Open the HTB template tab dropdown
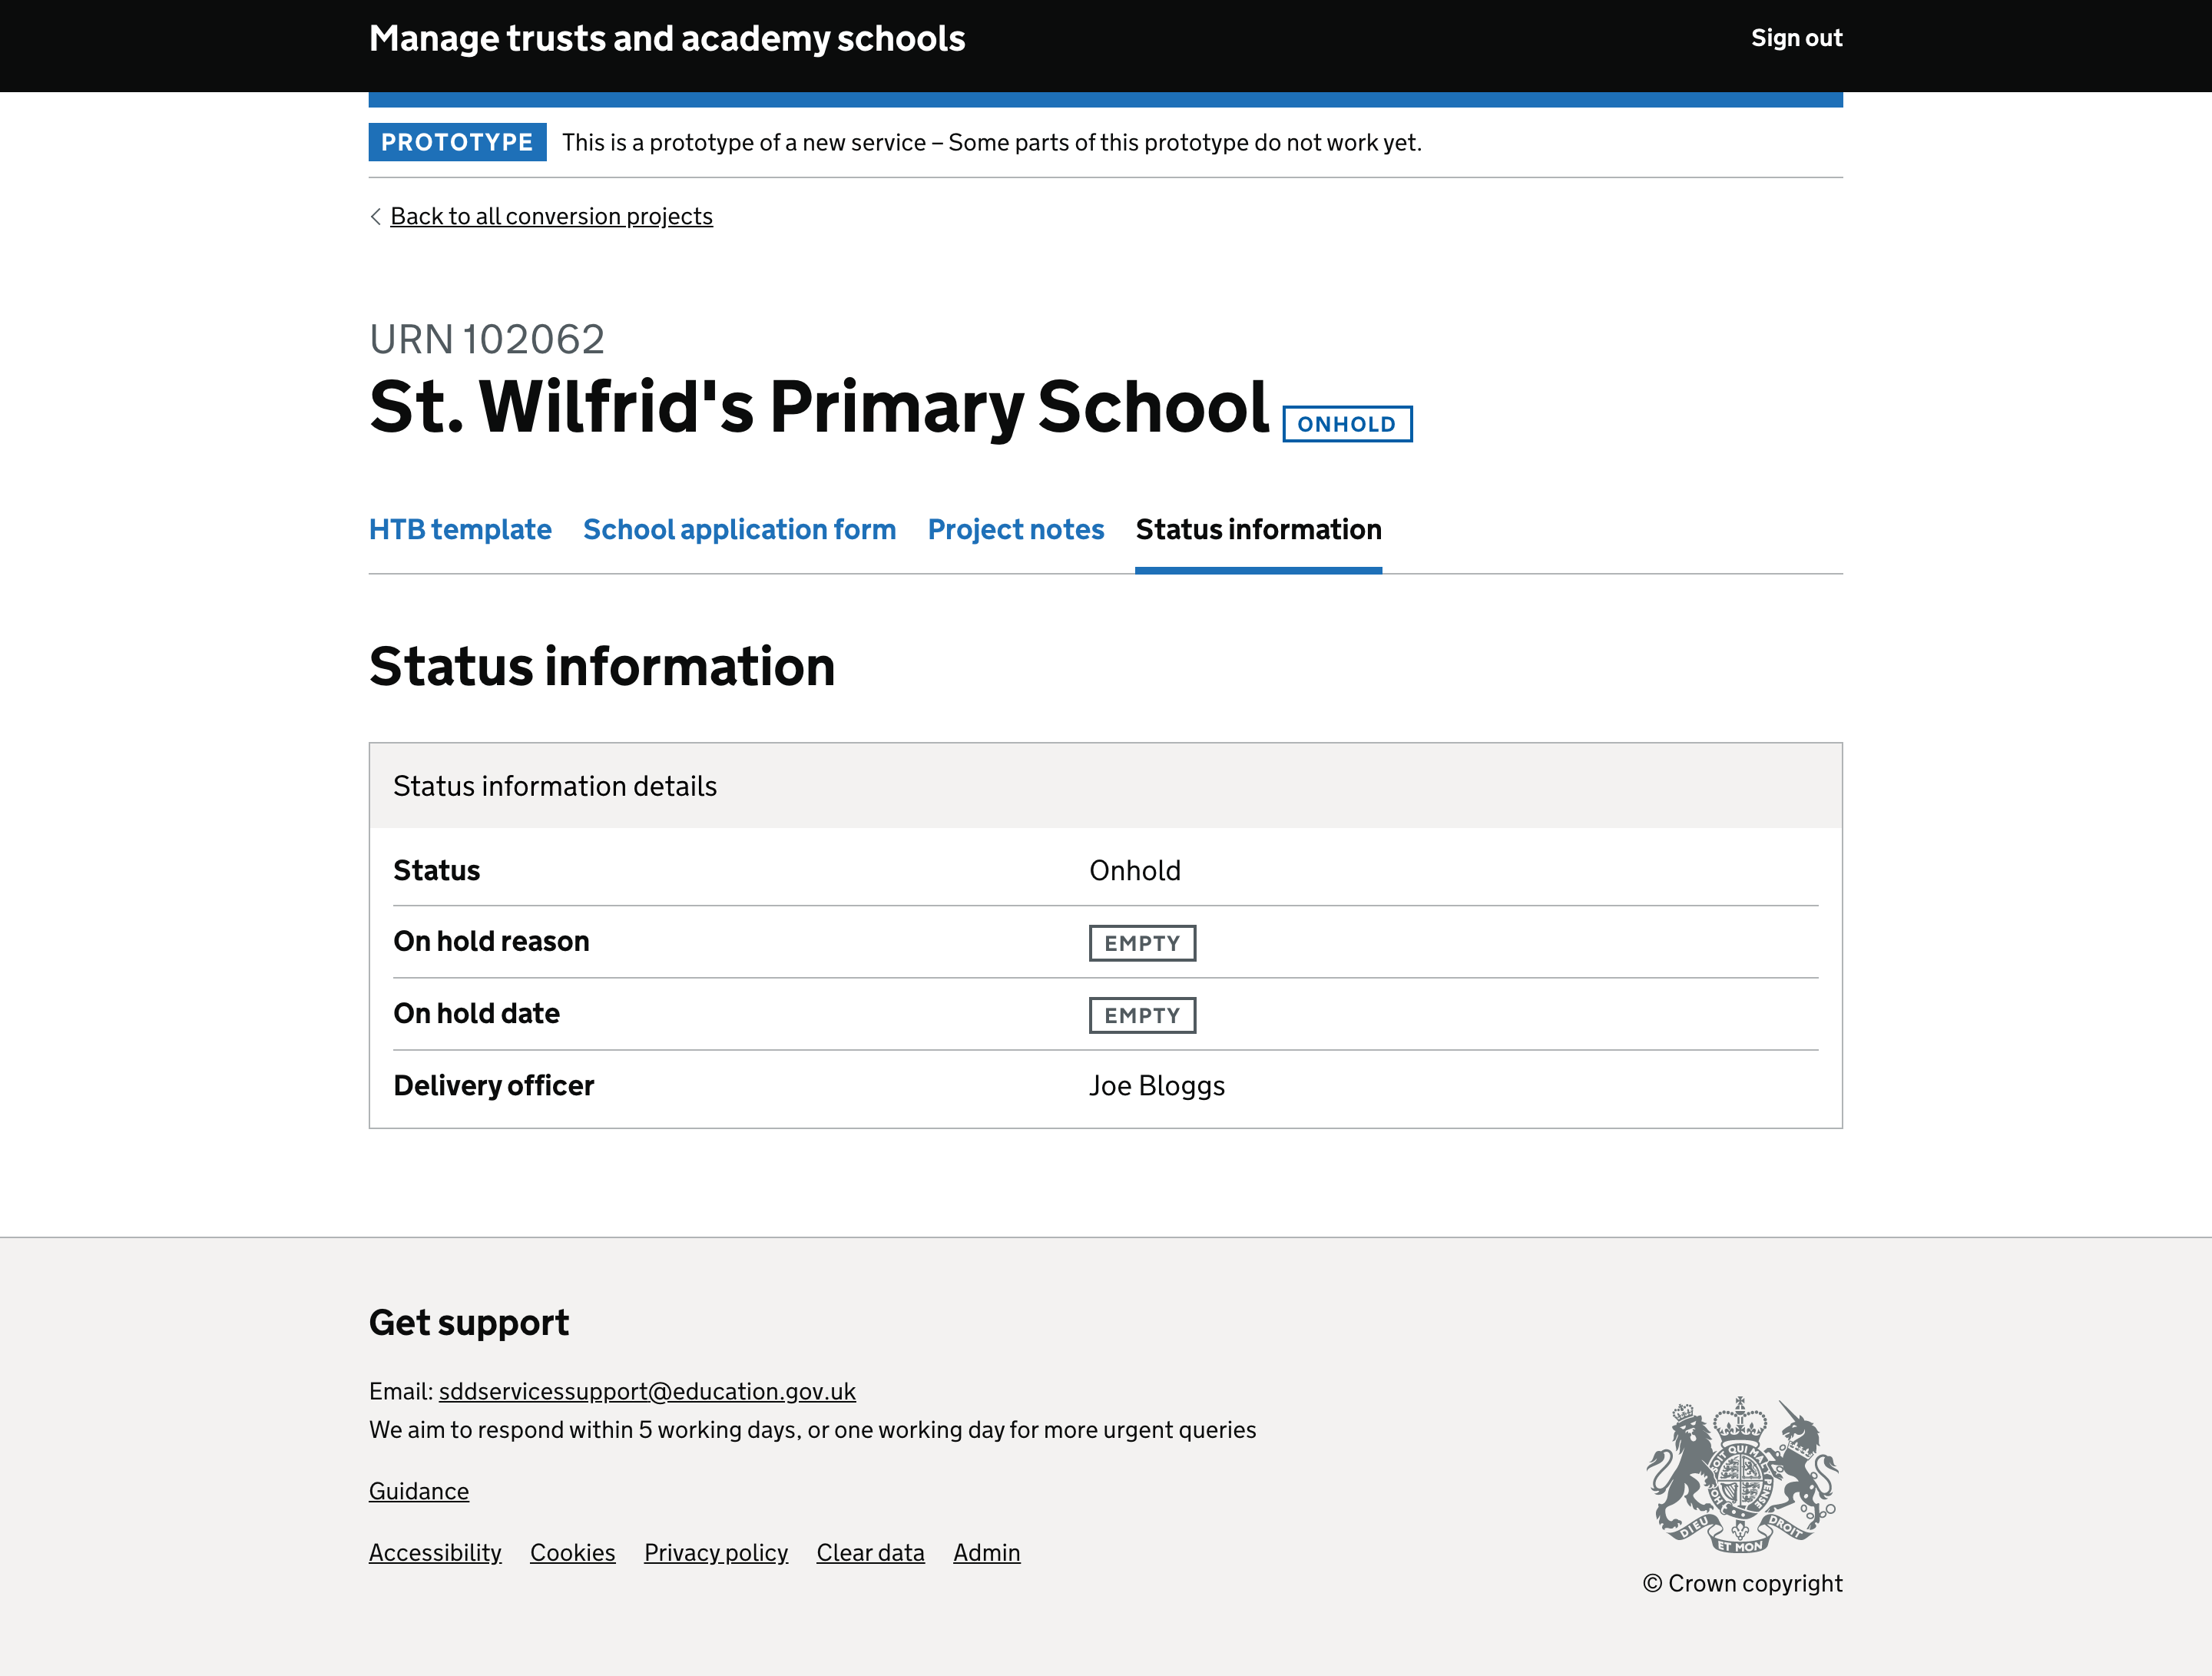 pyautogui.click(x=459, y=530)
